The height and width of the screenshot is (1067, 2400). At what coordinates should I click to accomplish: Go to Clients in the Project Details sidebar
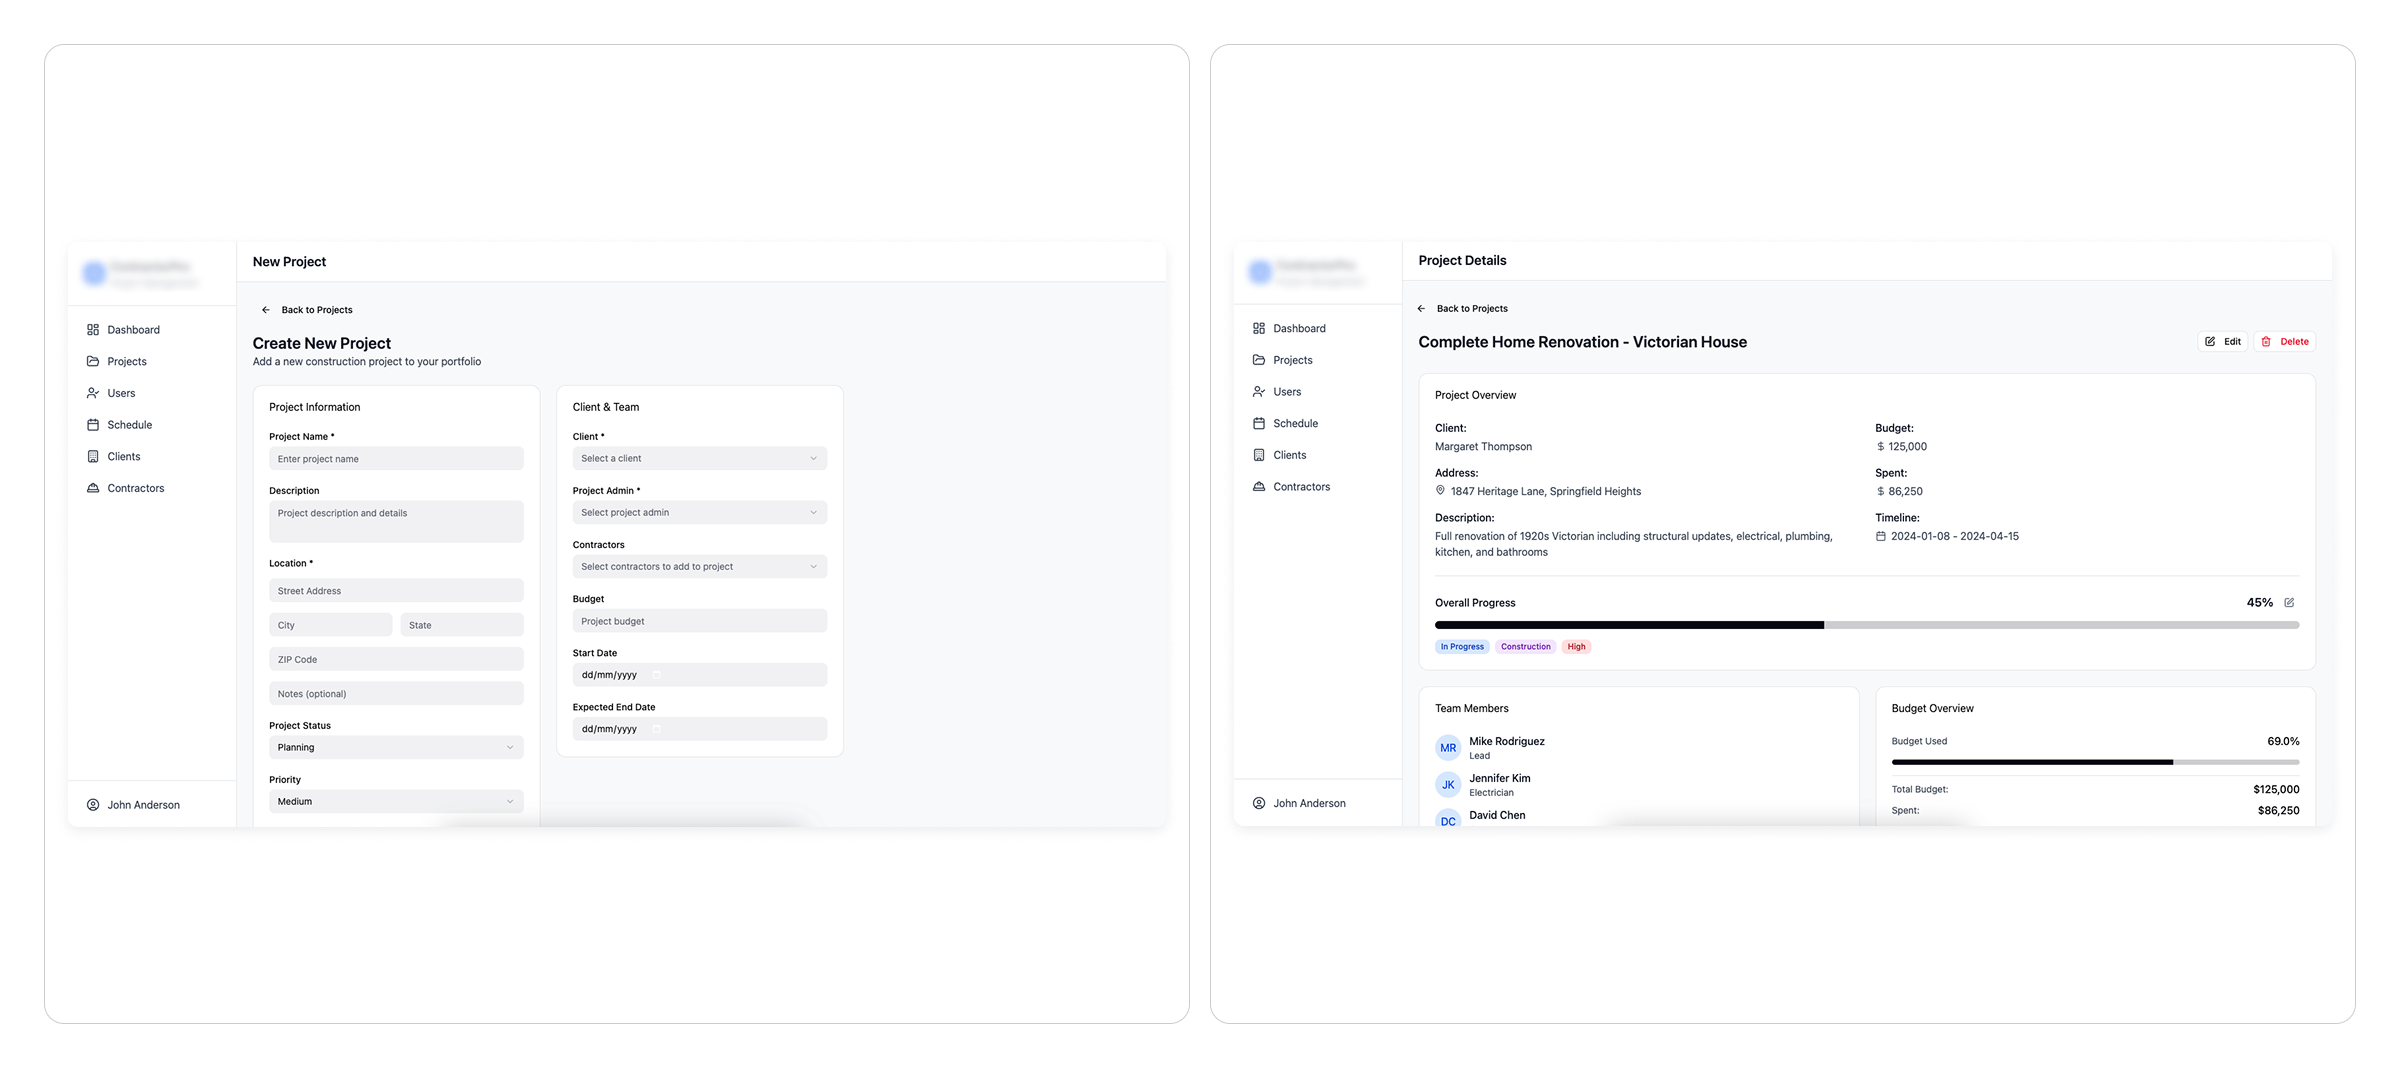(x=1289, y=456)
